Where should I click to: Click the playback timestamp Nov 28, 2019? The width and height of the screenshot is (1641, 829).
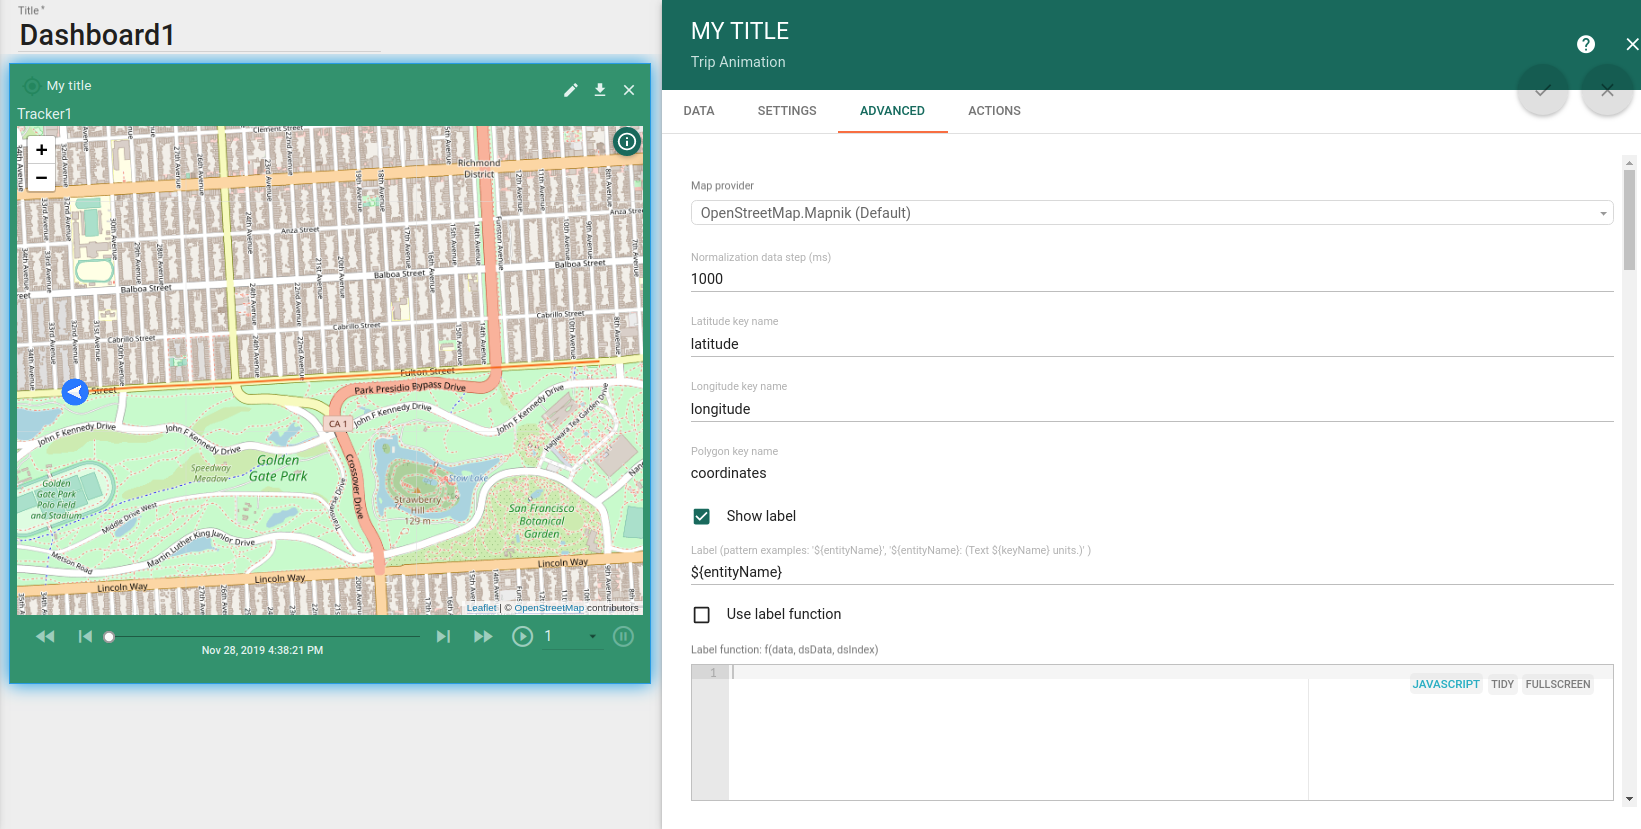[262, 650]
